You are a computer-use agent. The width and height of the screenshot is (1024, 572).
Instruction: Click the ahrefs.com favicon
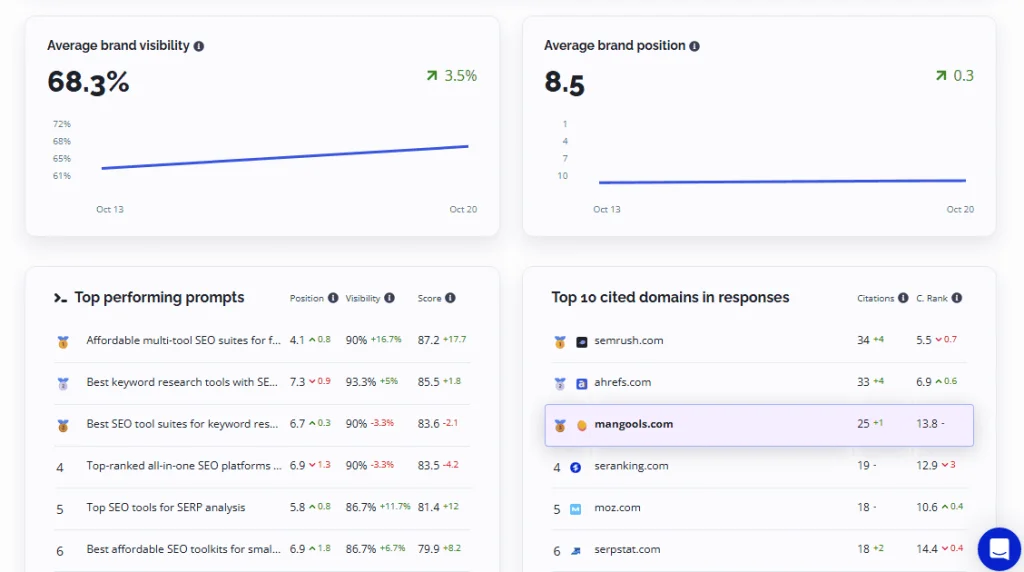tap(581, 383)
